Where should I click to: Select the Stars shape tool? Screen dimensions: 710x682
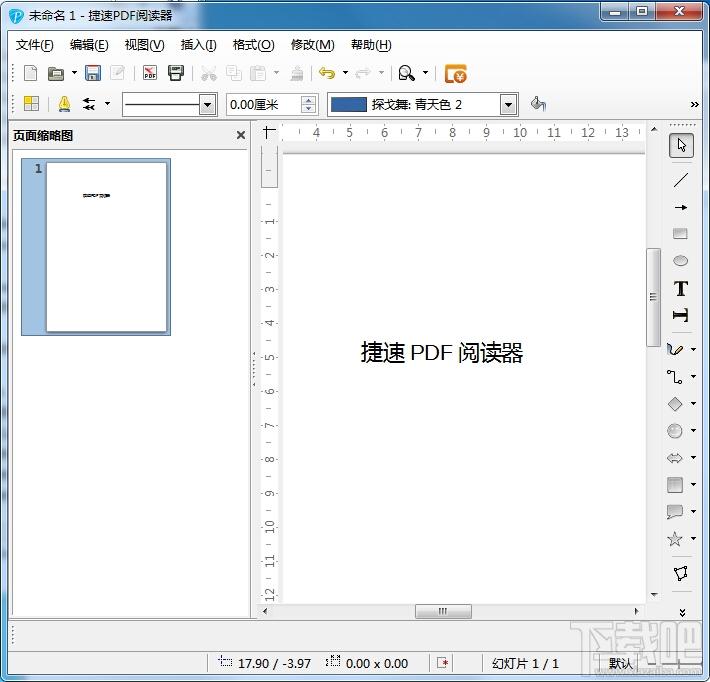click(x=675, y=539)
